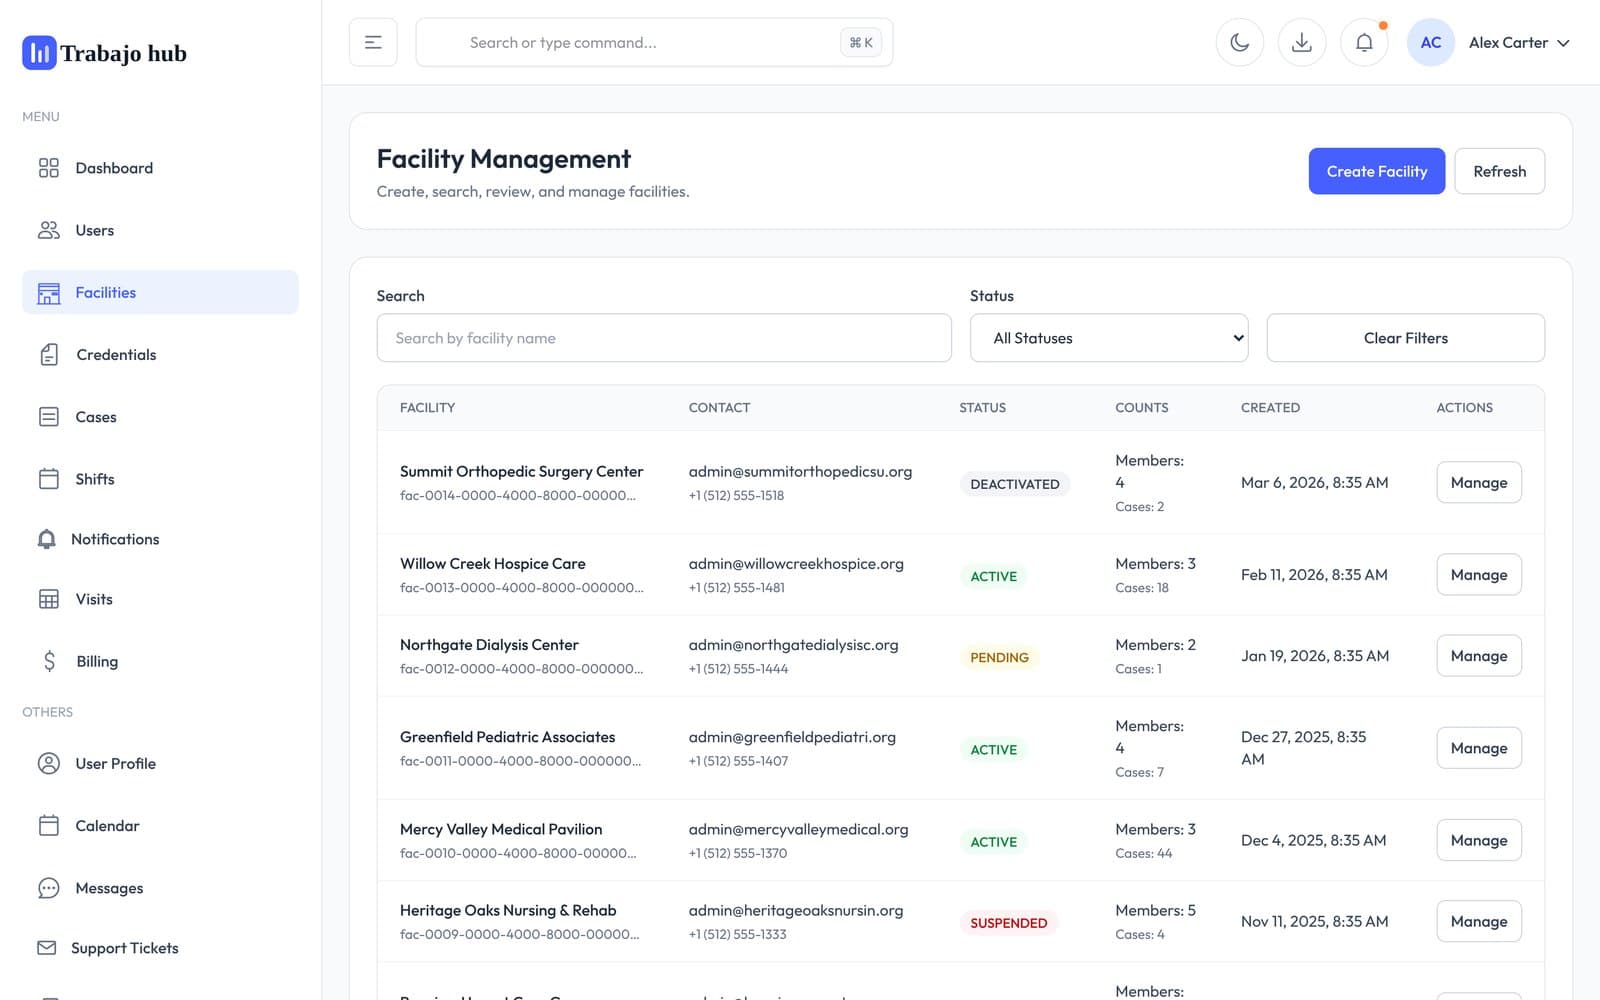Click the DEACTIVATED status badge

click(x=1015, y=484)
